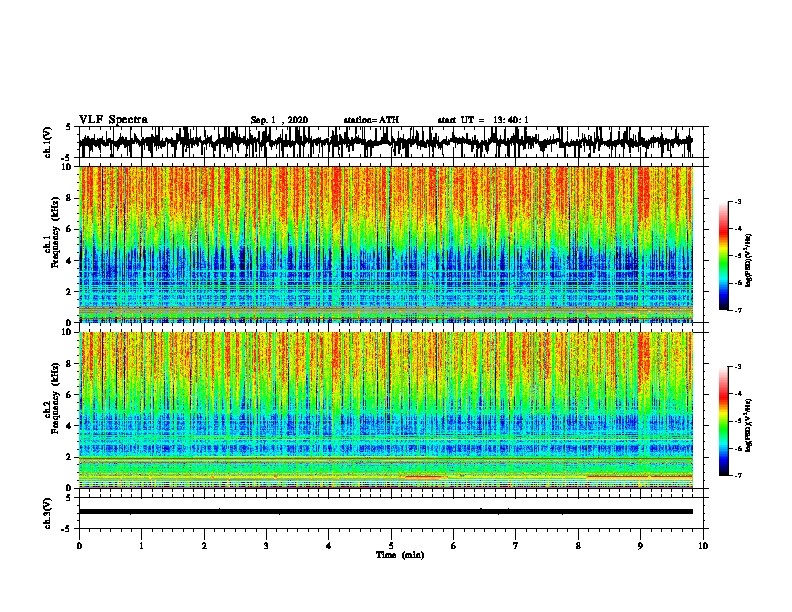Click the log(PSD) label beside ch.1 colorbar
Screen dimensions: 792x612
pos(748,260)
